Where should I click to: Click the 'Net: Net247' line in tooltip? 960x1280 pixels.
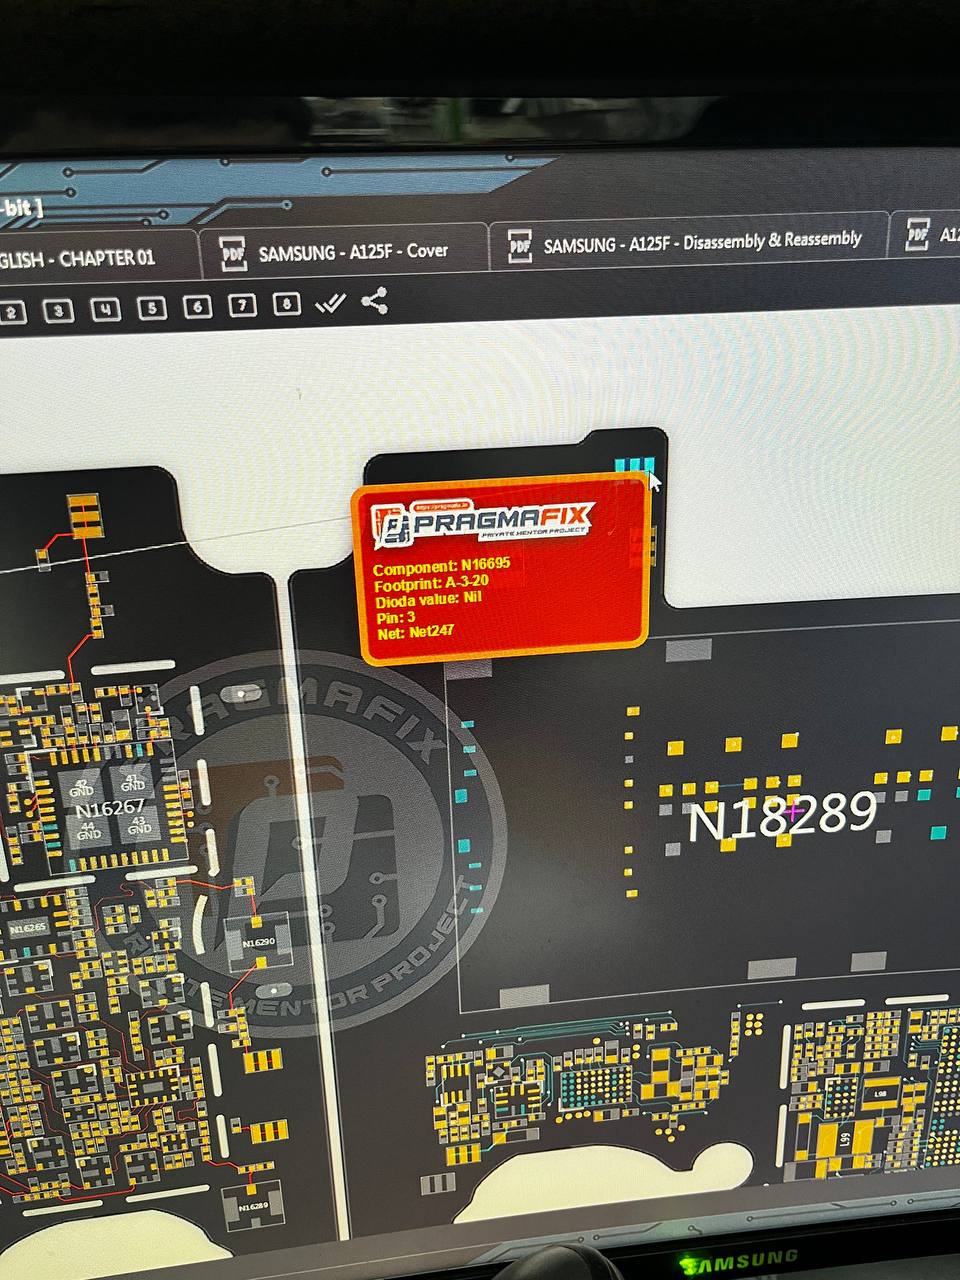click(x=416, y=633)
